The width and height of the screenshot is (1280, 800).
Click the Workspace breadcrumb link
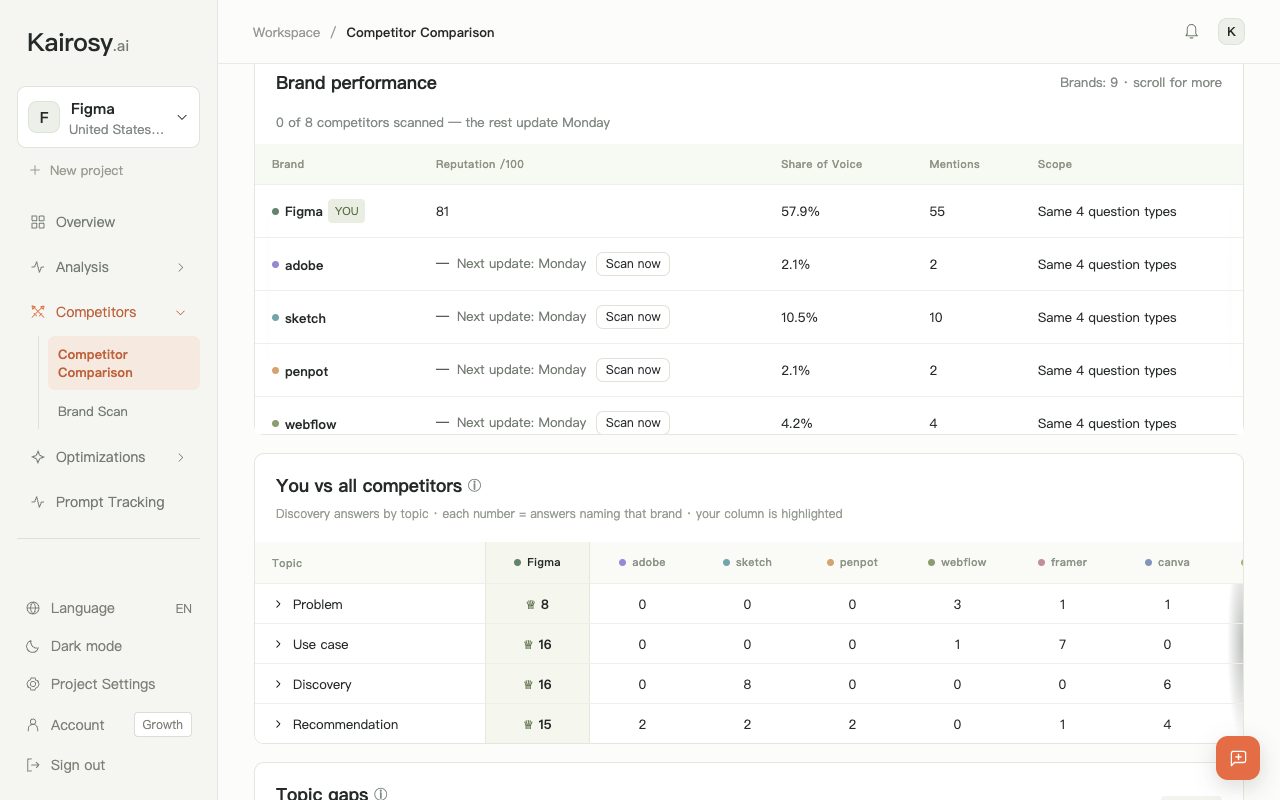pyautogui.click(x=287, y=32)
